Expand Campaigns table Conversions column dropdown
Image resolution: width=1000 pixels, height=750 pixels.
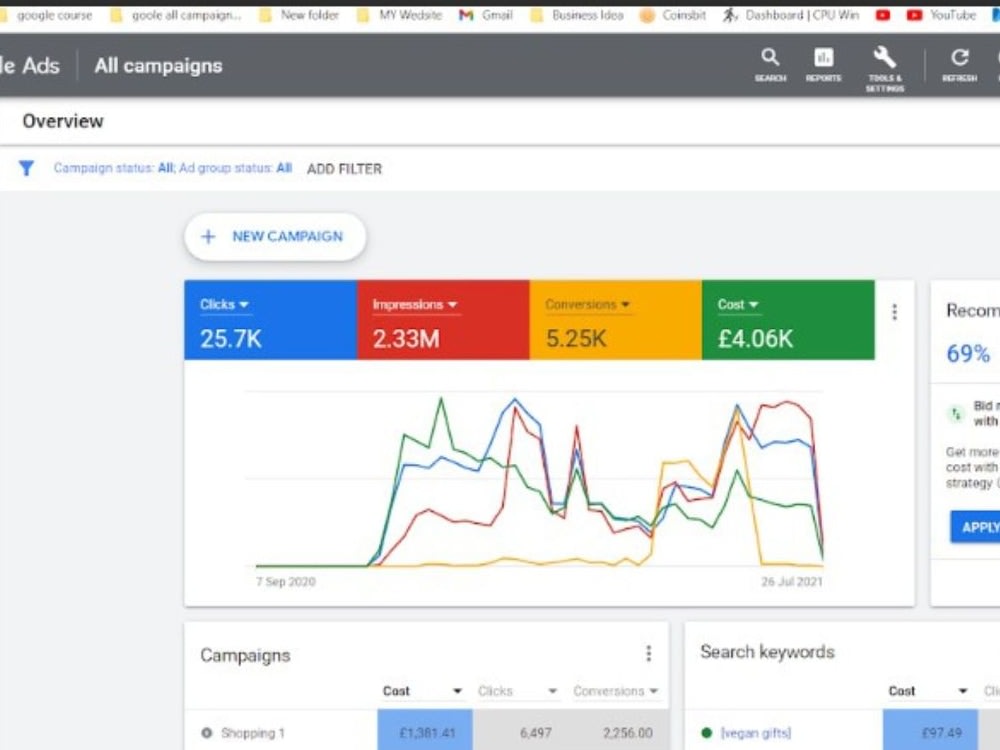coord(653,691)
